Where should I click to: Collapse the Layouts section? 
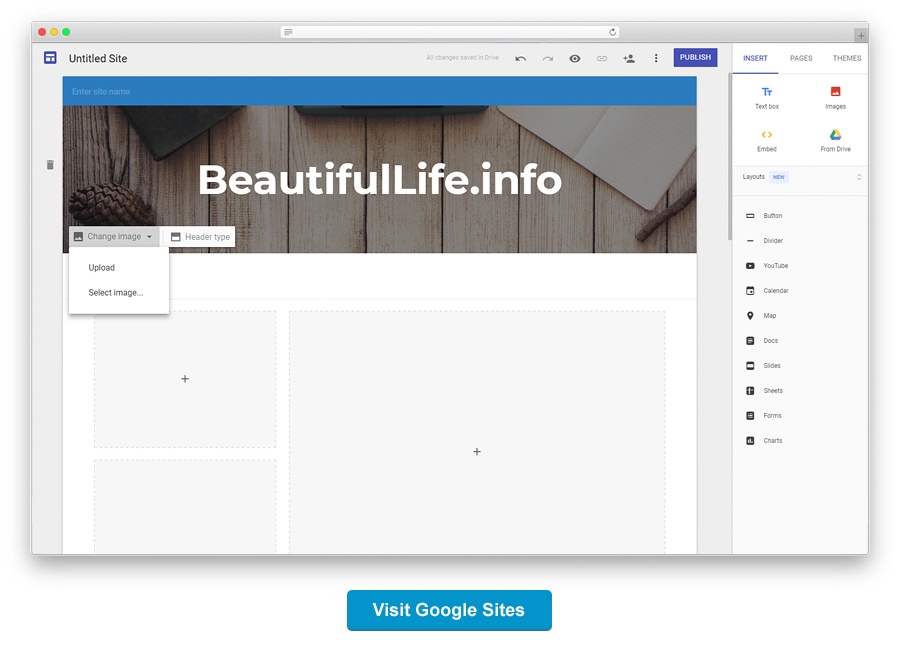tap(859, 177)
